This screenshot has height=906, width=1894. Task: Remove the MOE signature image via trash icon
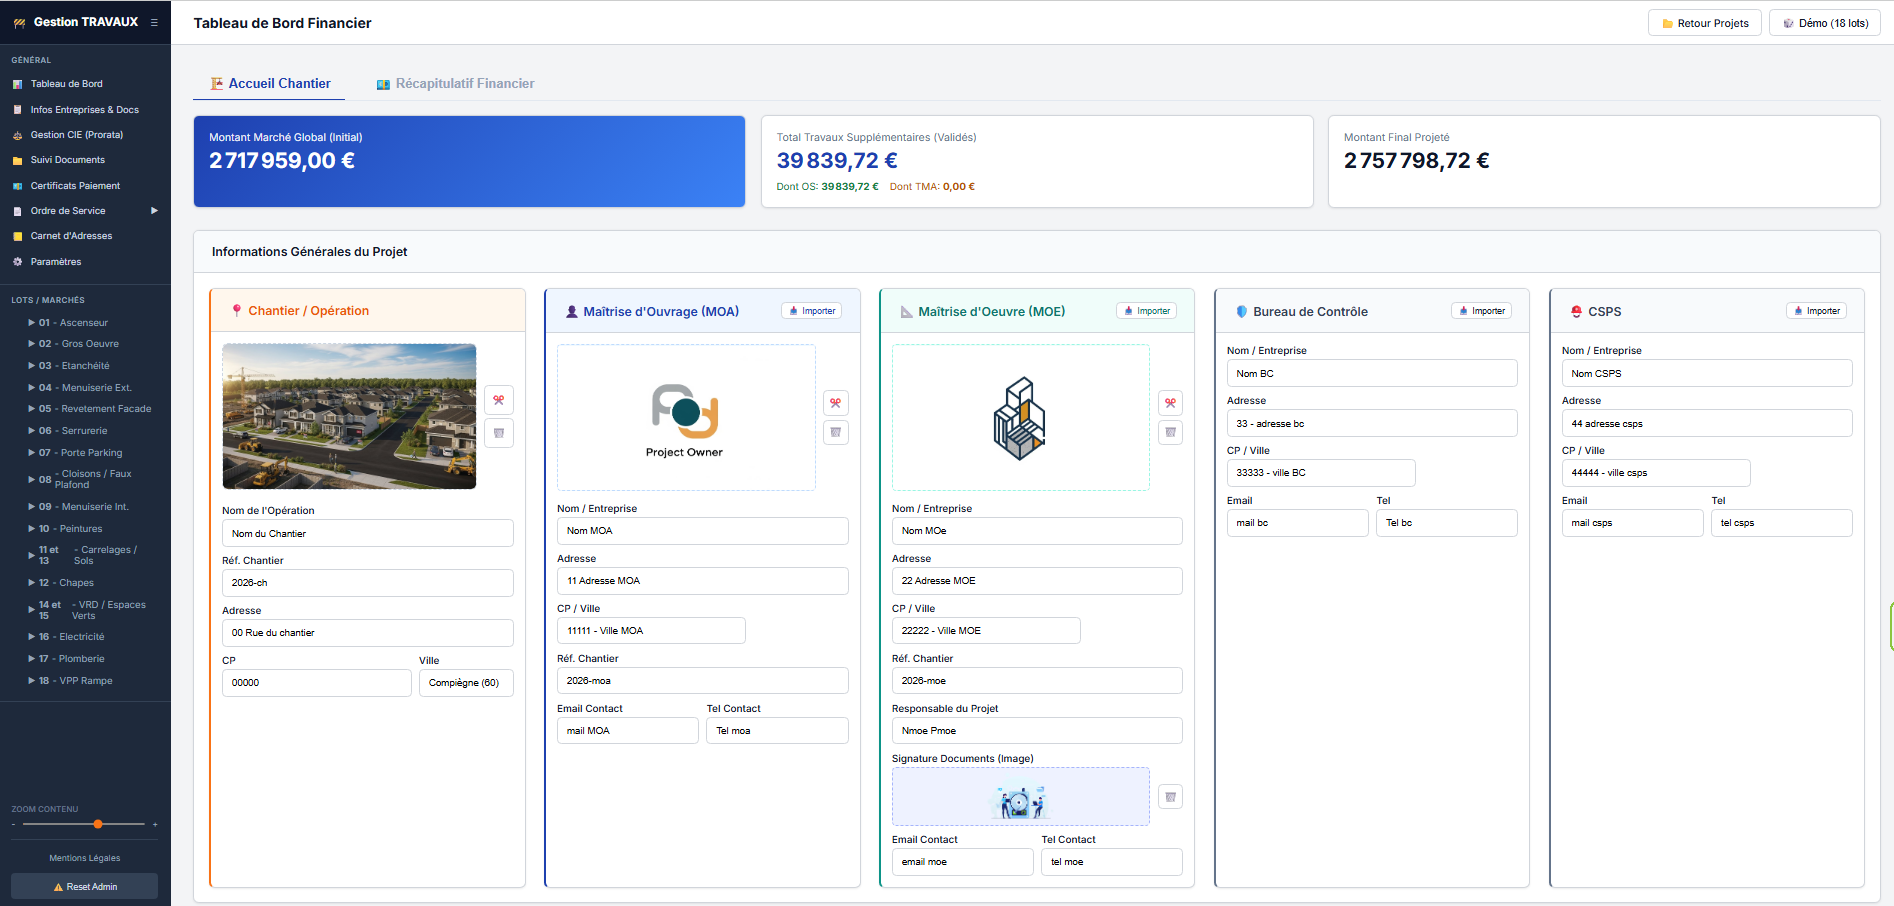tap(1169, 796)
